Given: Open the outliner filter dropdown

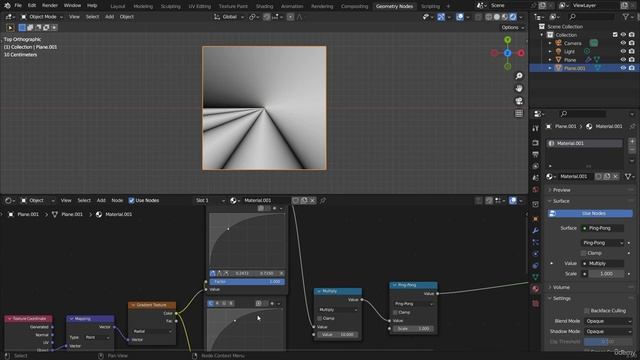Looking at the screenshot, I should pyautogui.click(x=627, y=17).
